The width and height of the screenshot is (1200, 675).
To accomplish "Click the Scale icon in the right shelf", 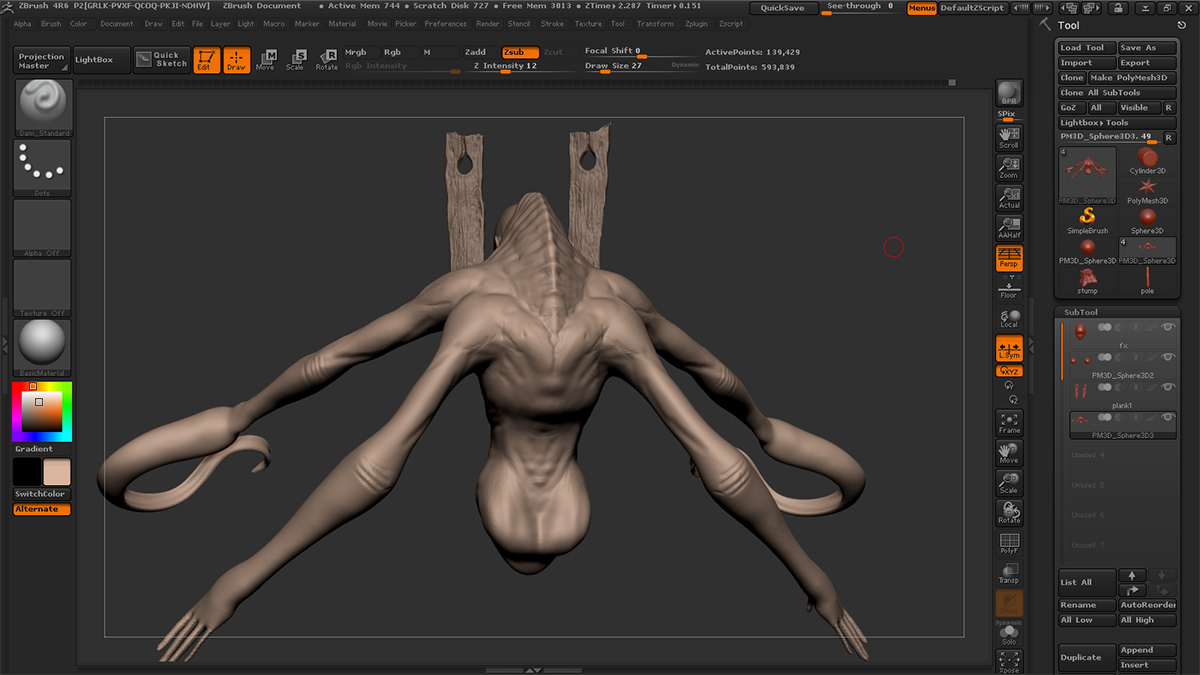I will click(x=1009, y=483).
